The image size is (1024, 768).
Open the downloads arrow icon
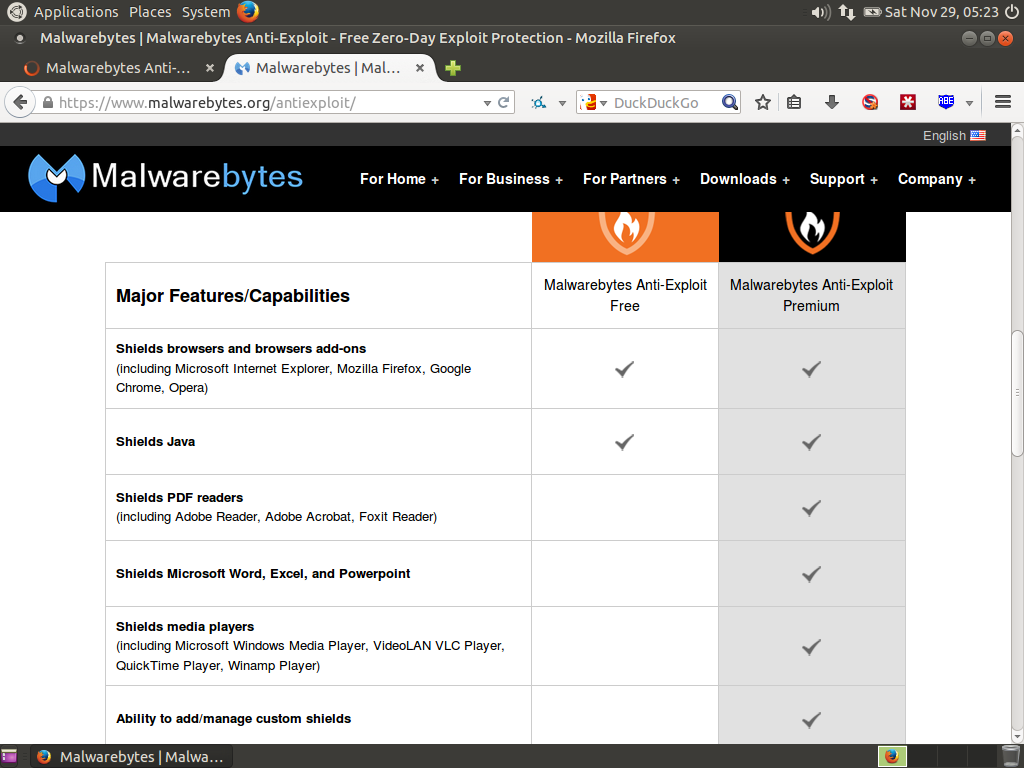831,103
